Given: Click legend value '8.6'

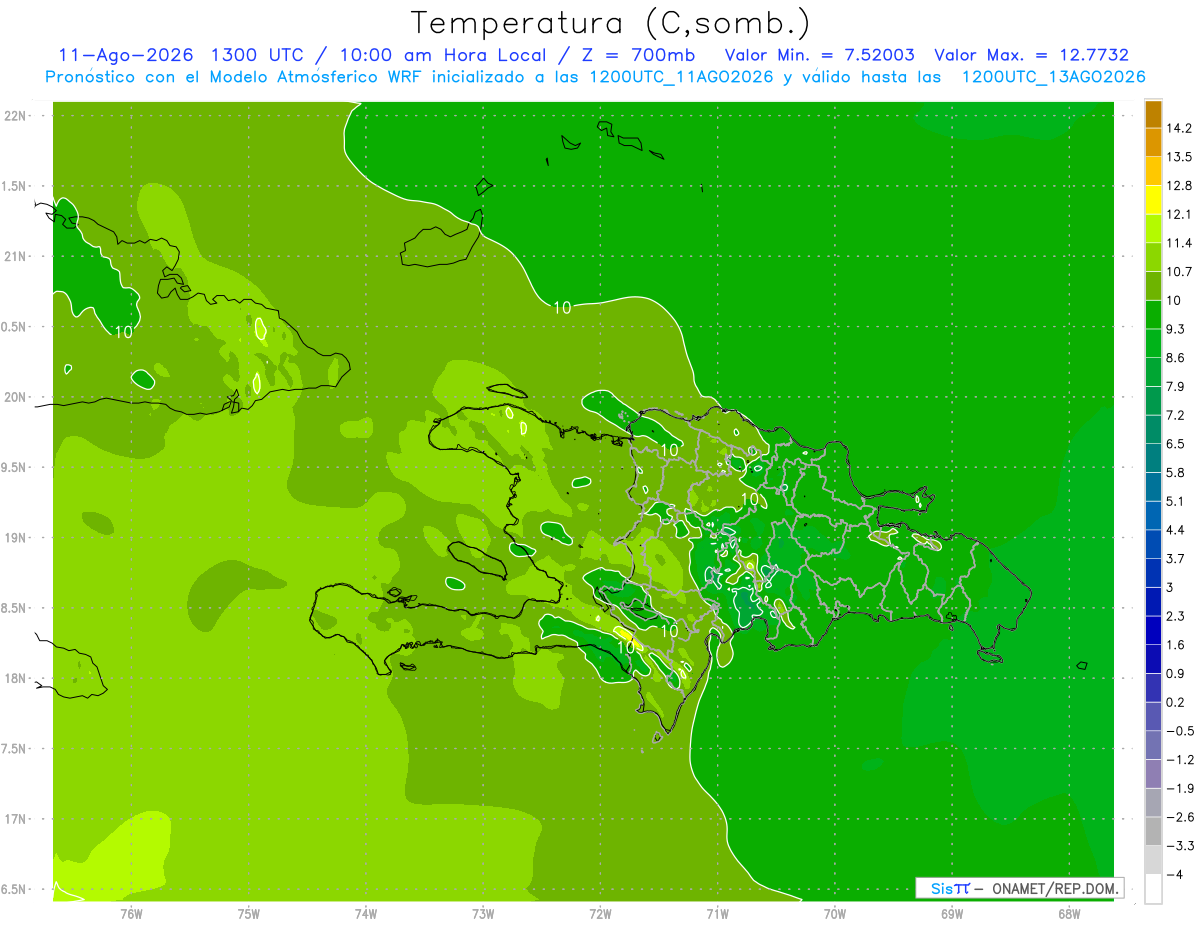Looking at the screenshot, I should [x=1176, y=357].
